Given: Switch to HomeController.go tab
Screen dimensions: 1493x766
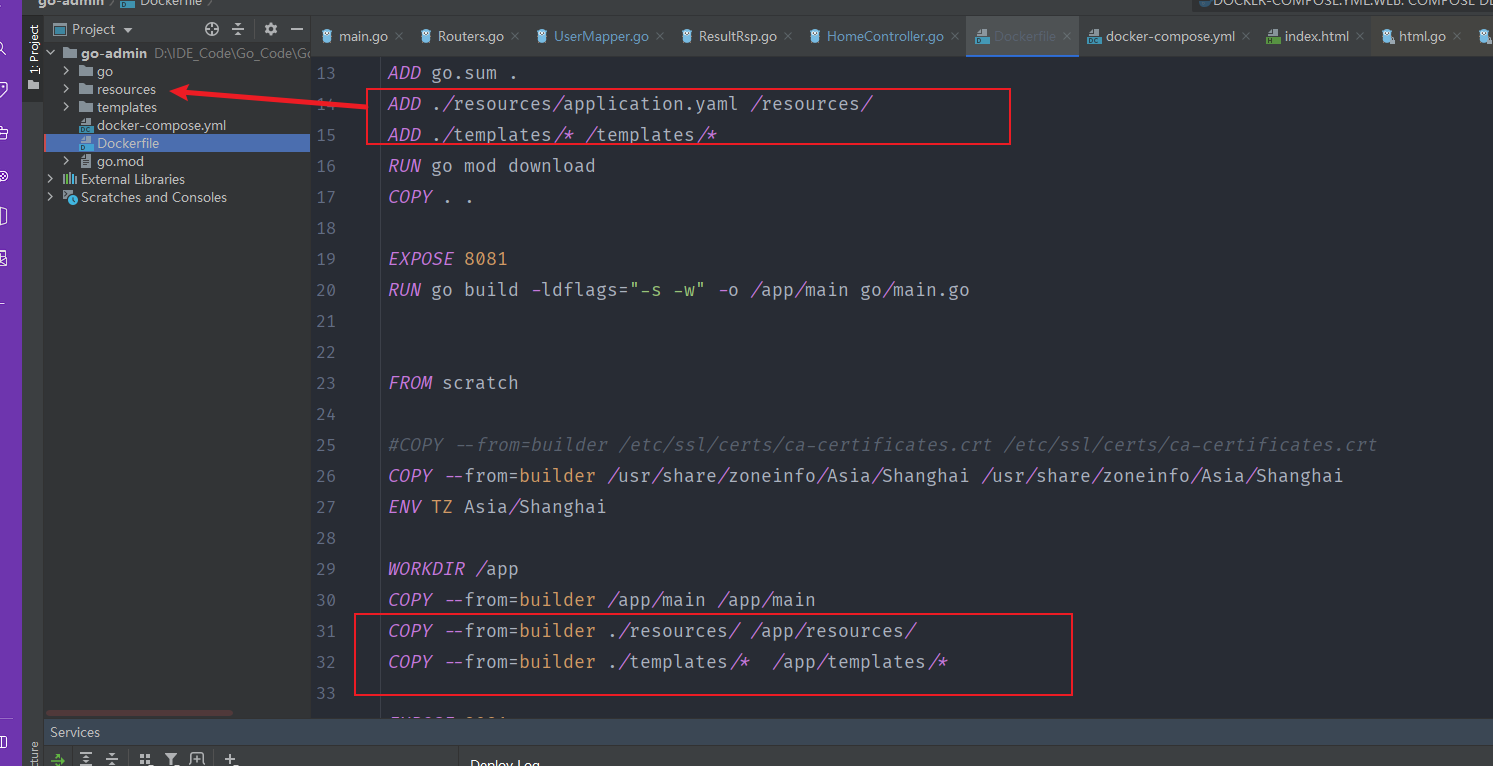Looking at the screenshot, I should 885,36.
